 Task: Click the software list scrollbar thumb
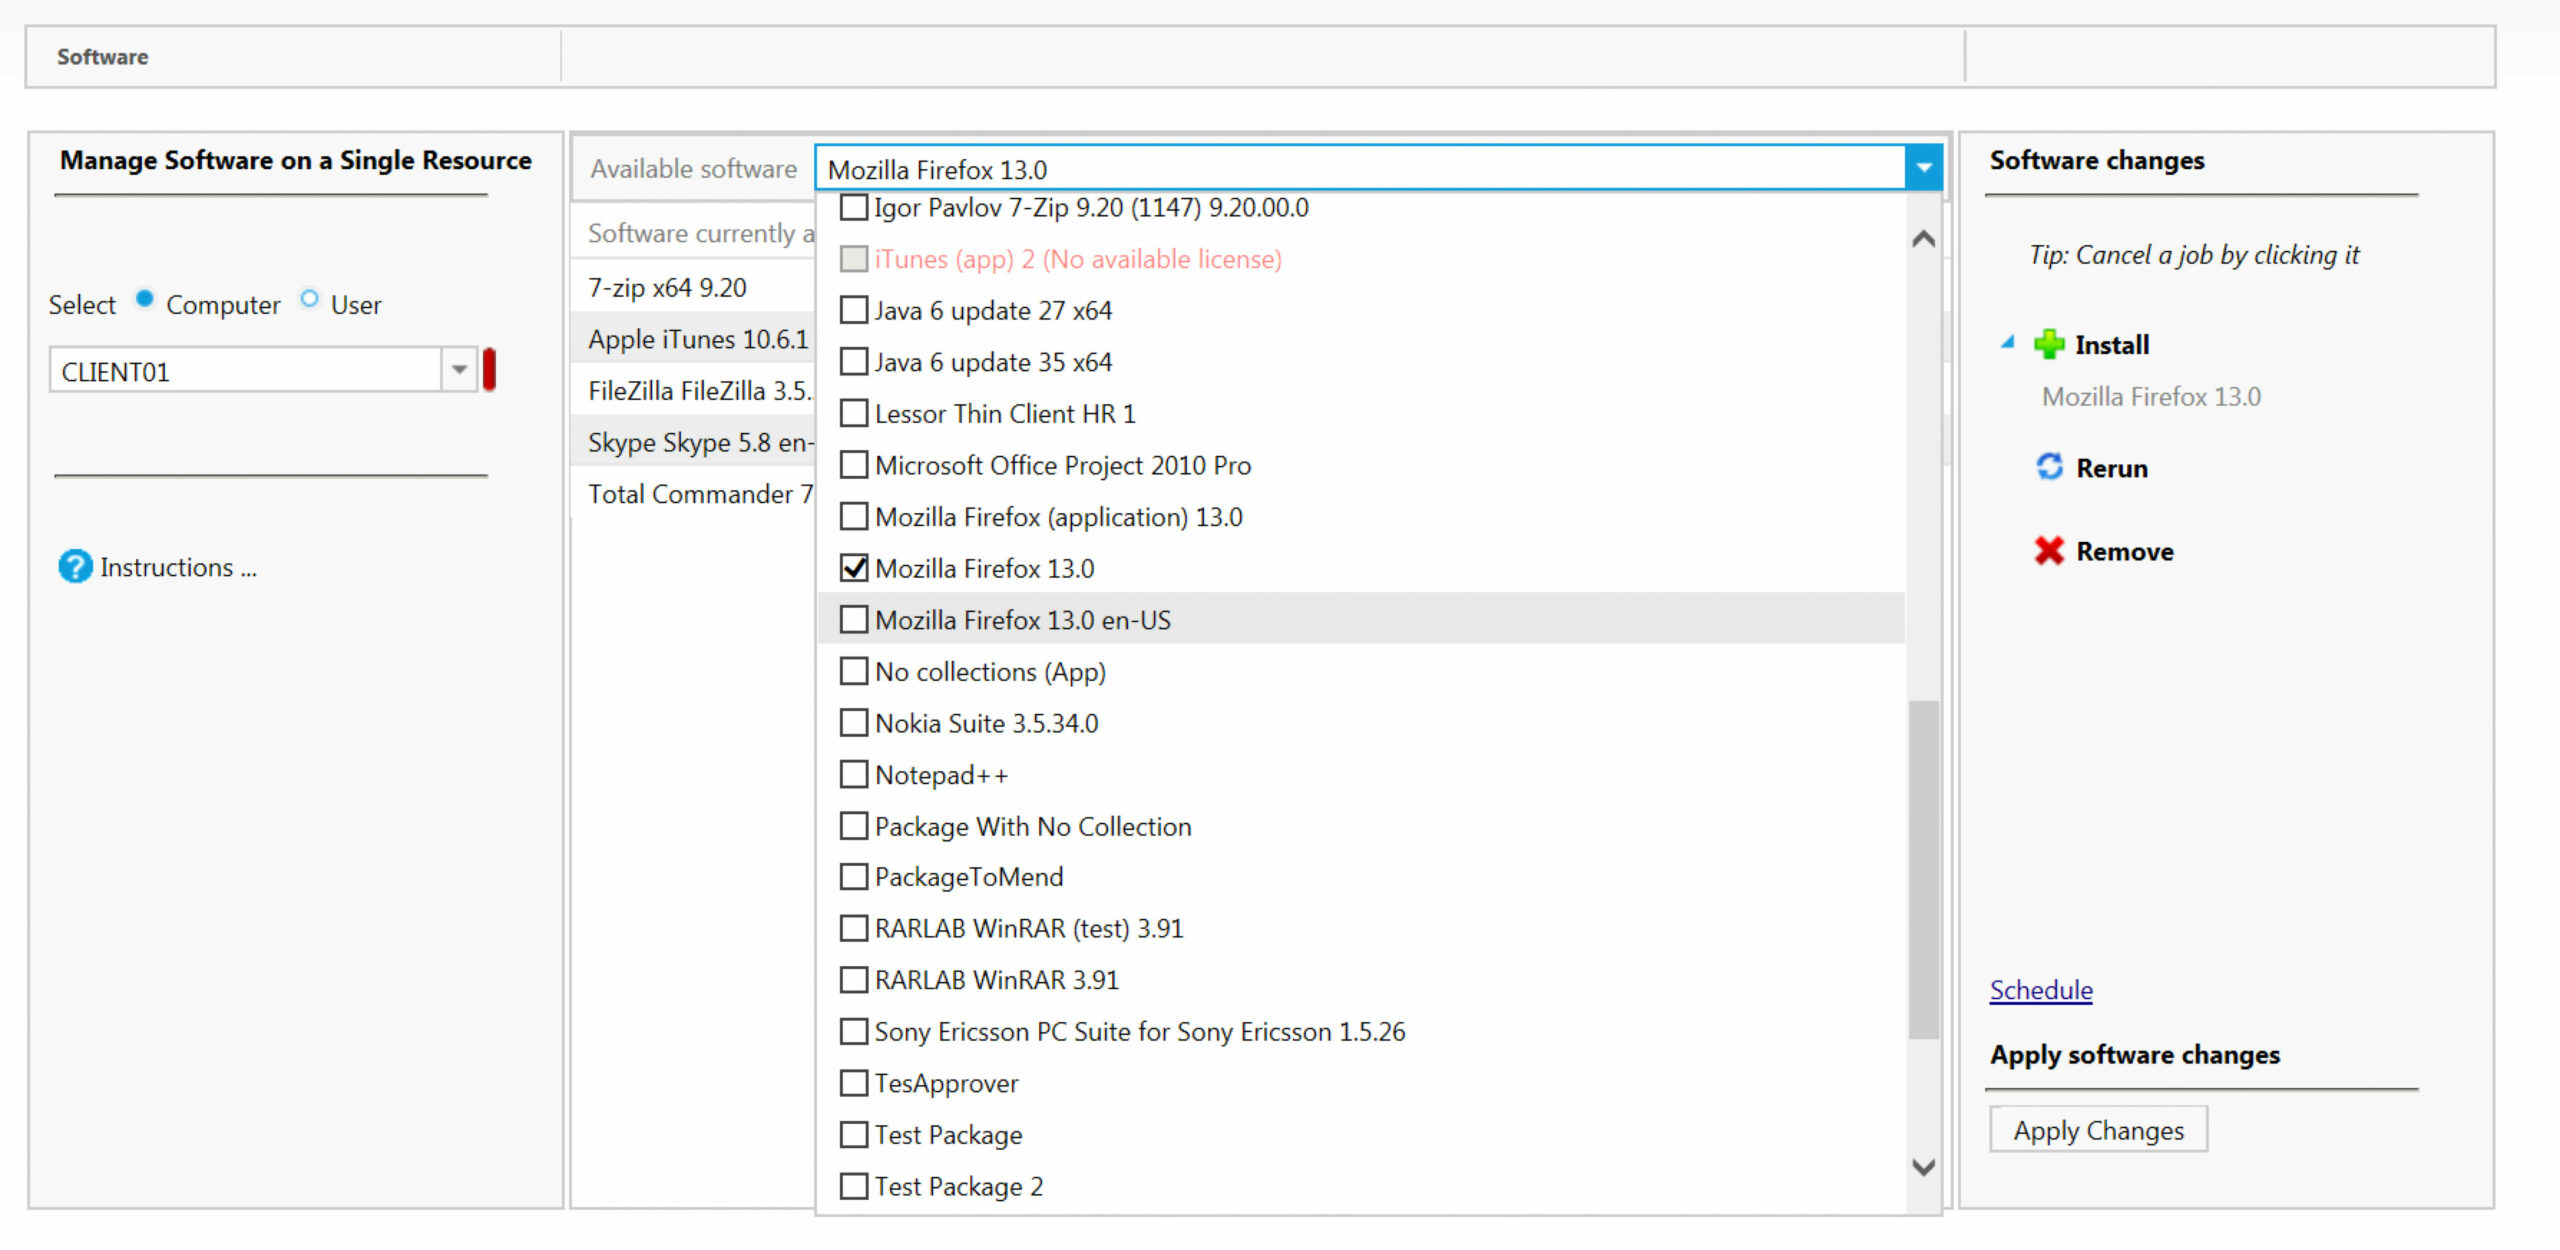coord(1923,869)
